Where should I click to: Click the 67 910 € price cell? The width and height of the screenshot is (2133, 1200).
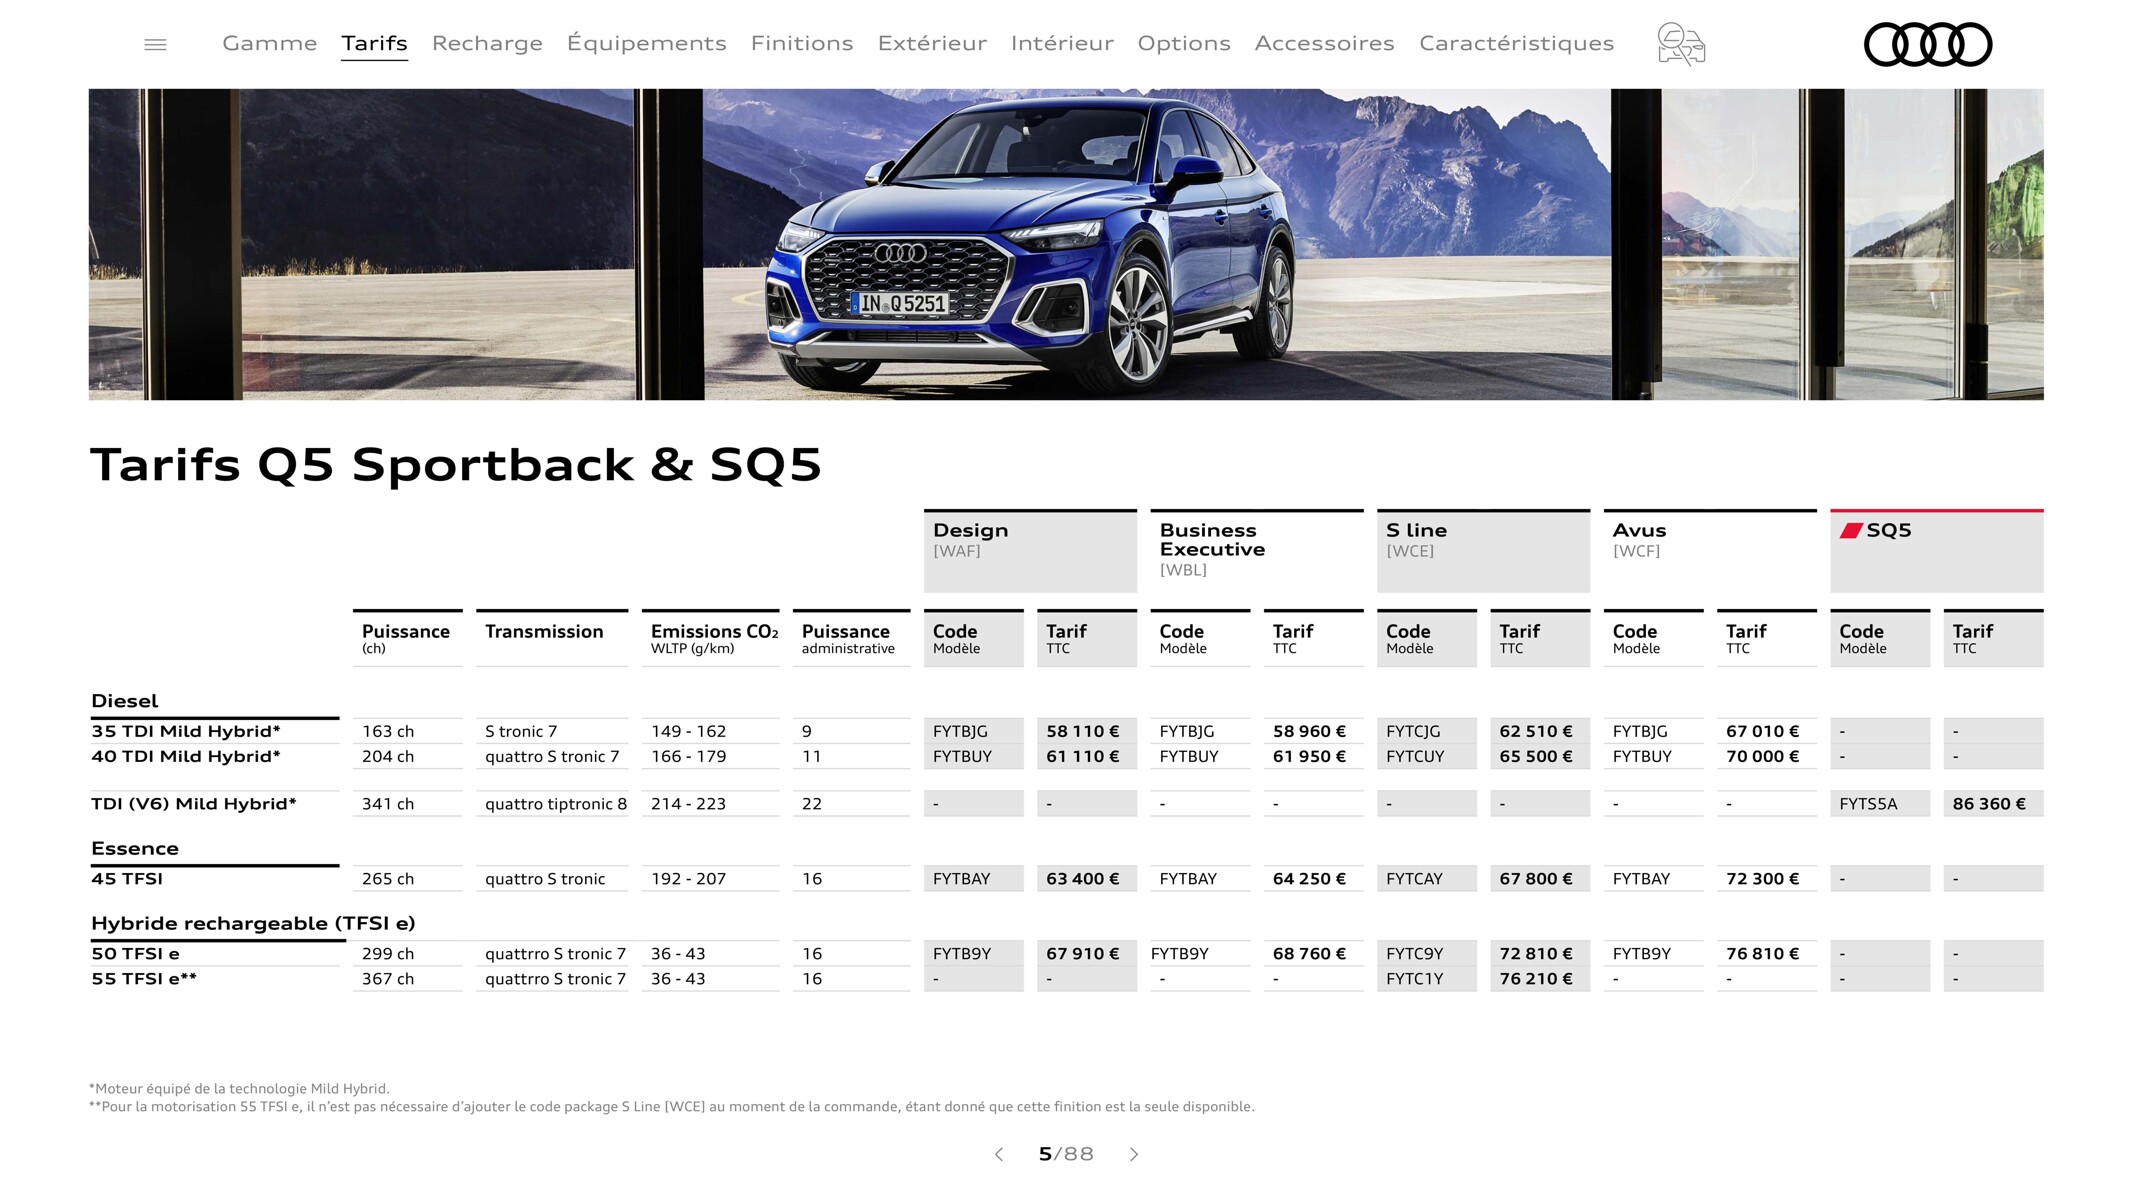click(1083, 954)
